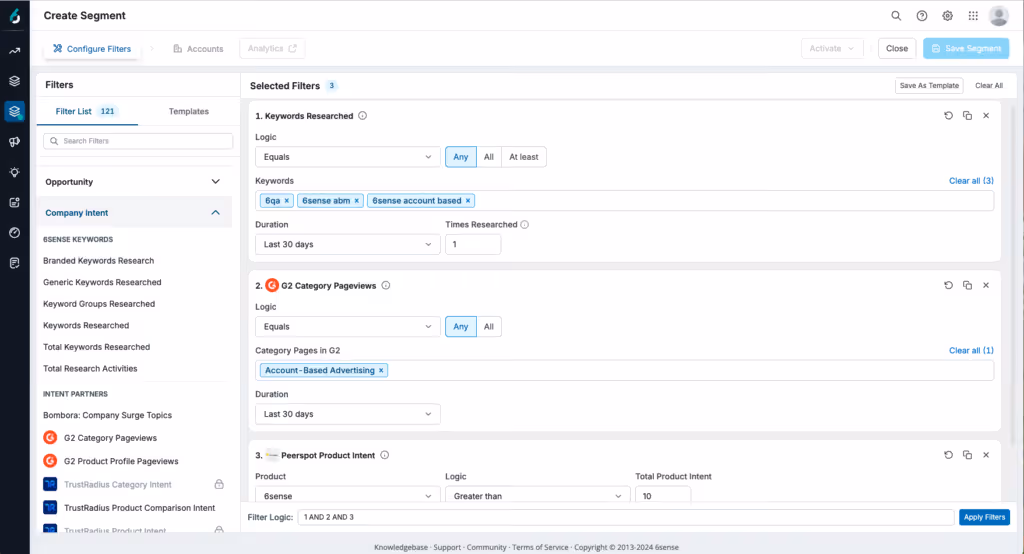Remove the Account-Based Advertising tag
This screenshot has height=554, width=1024.
click(381, 370)
